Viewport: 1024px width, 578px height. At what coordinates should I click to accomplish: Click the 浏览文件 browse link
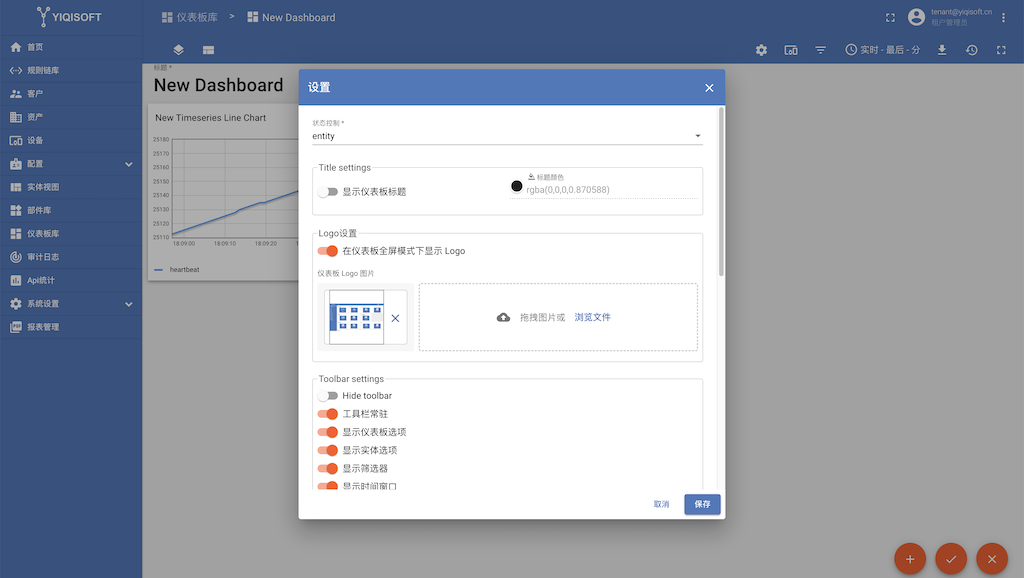coord(592,317)
